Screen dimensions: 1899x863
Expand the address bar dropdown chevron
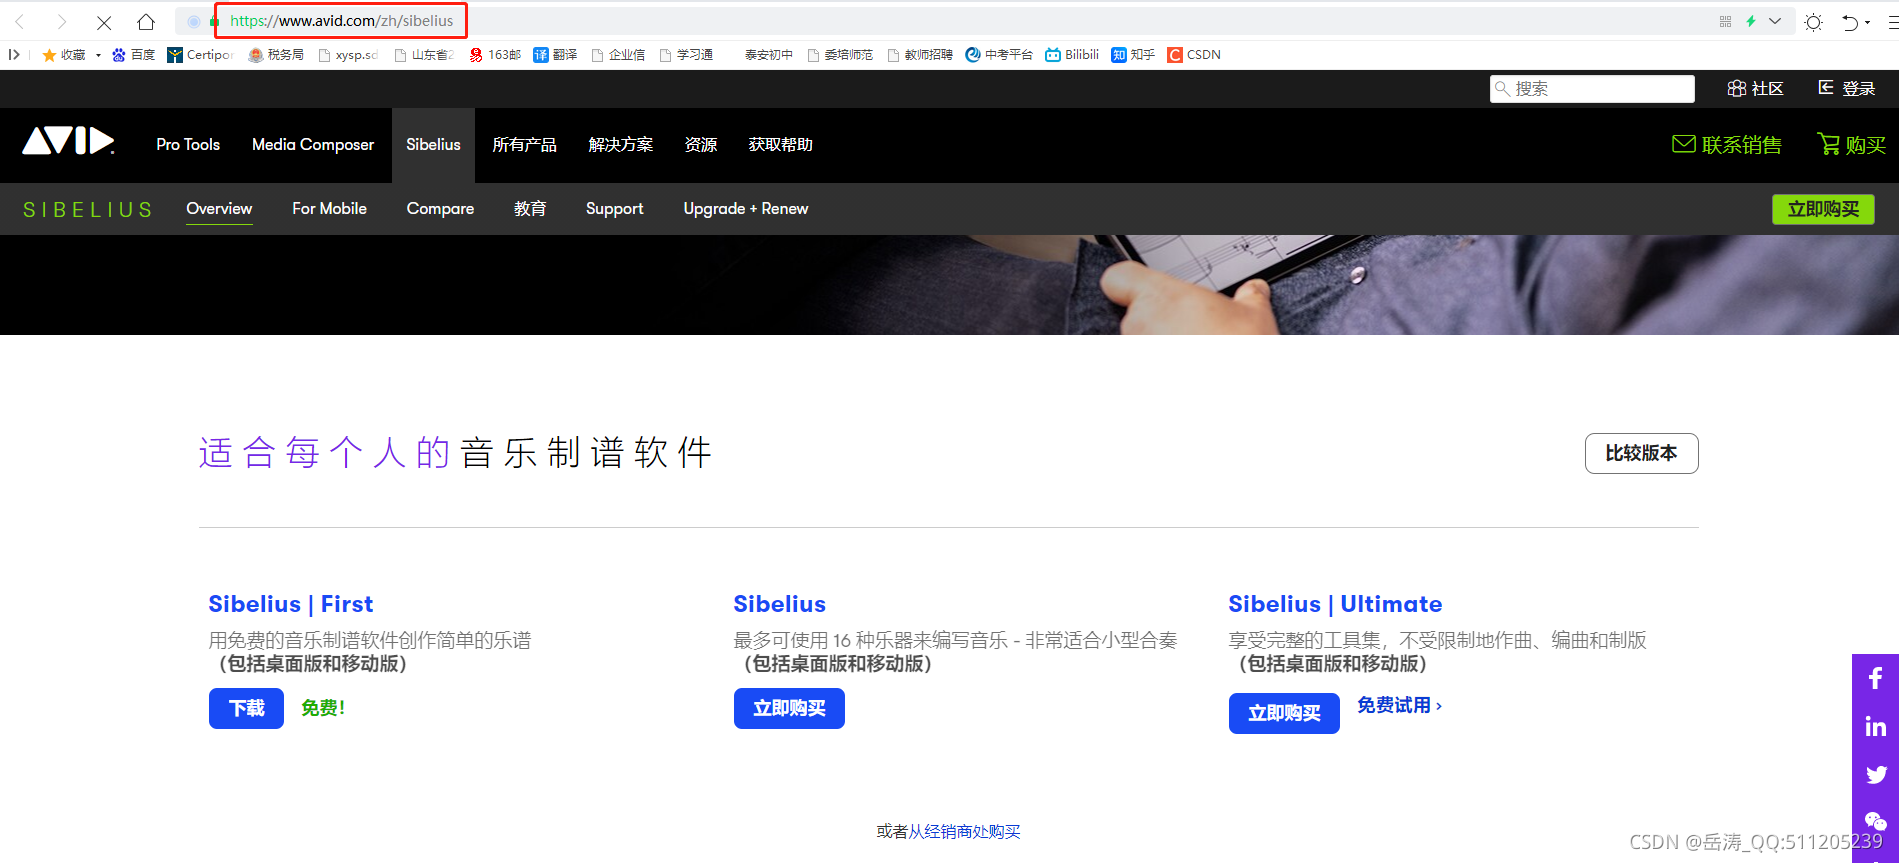coord(1775,21)
